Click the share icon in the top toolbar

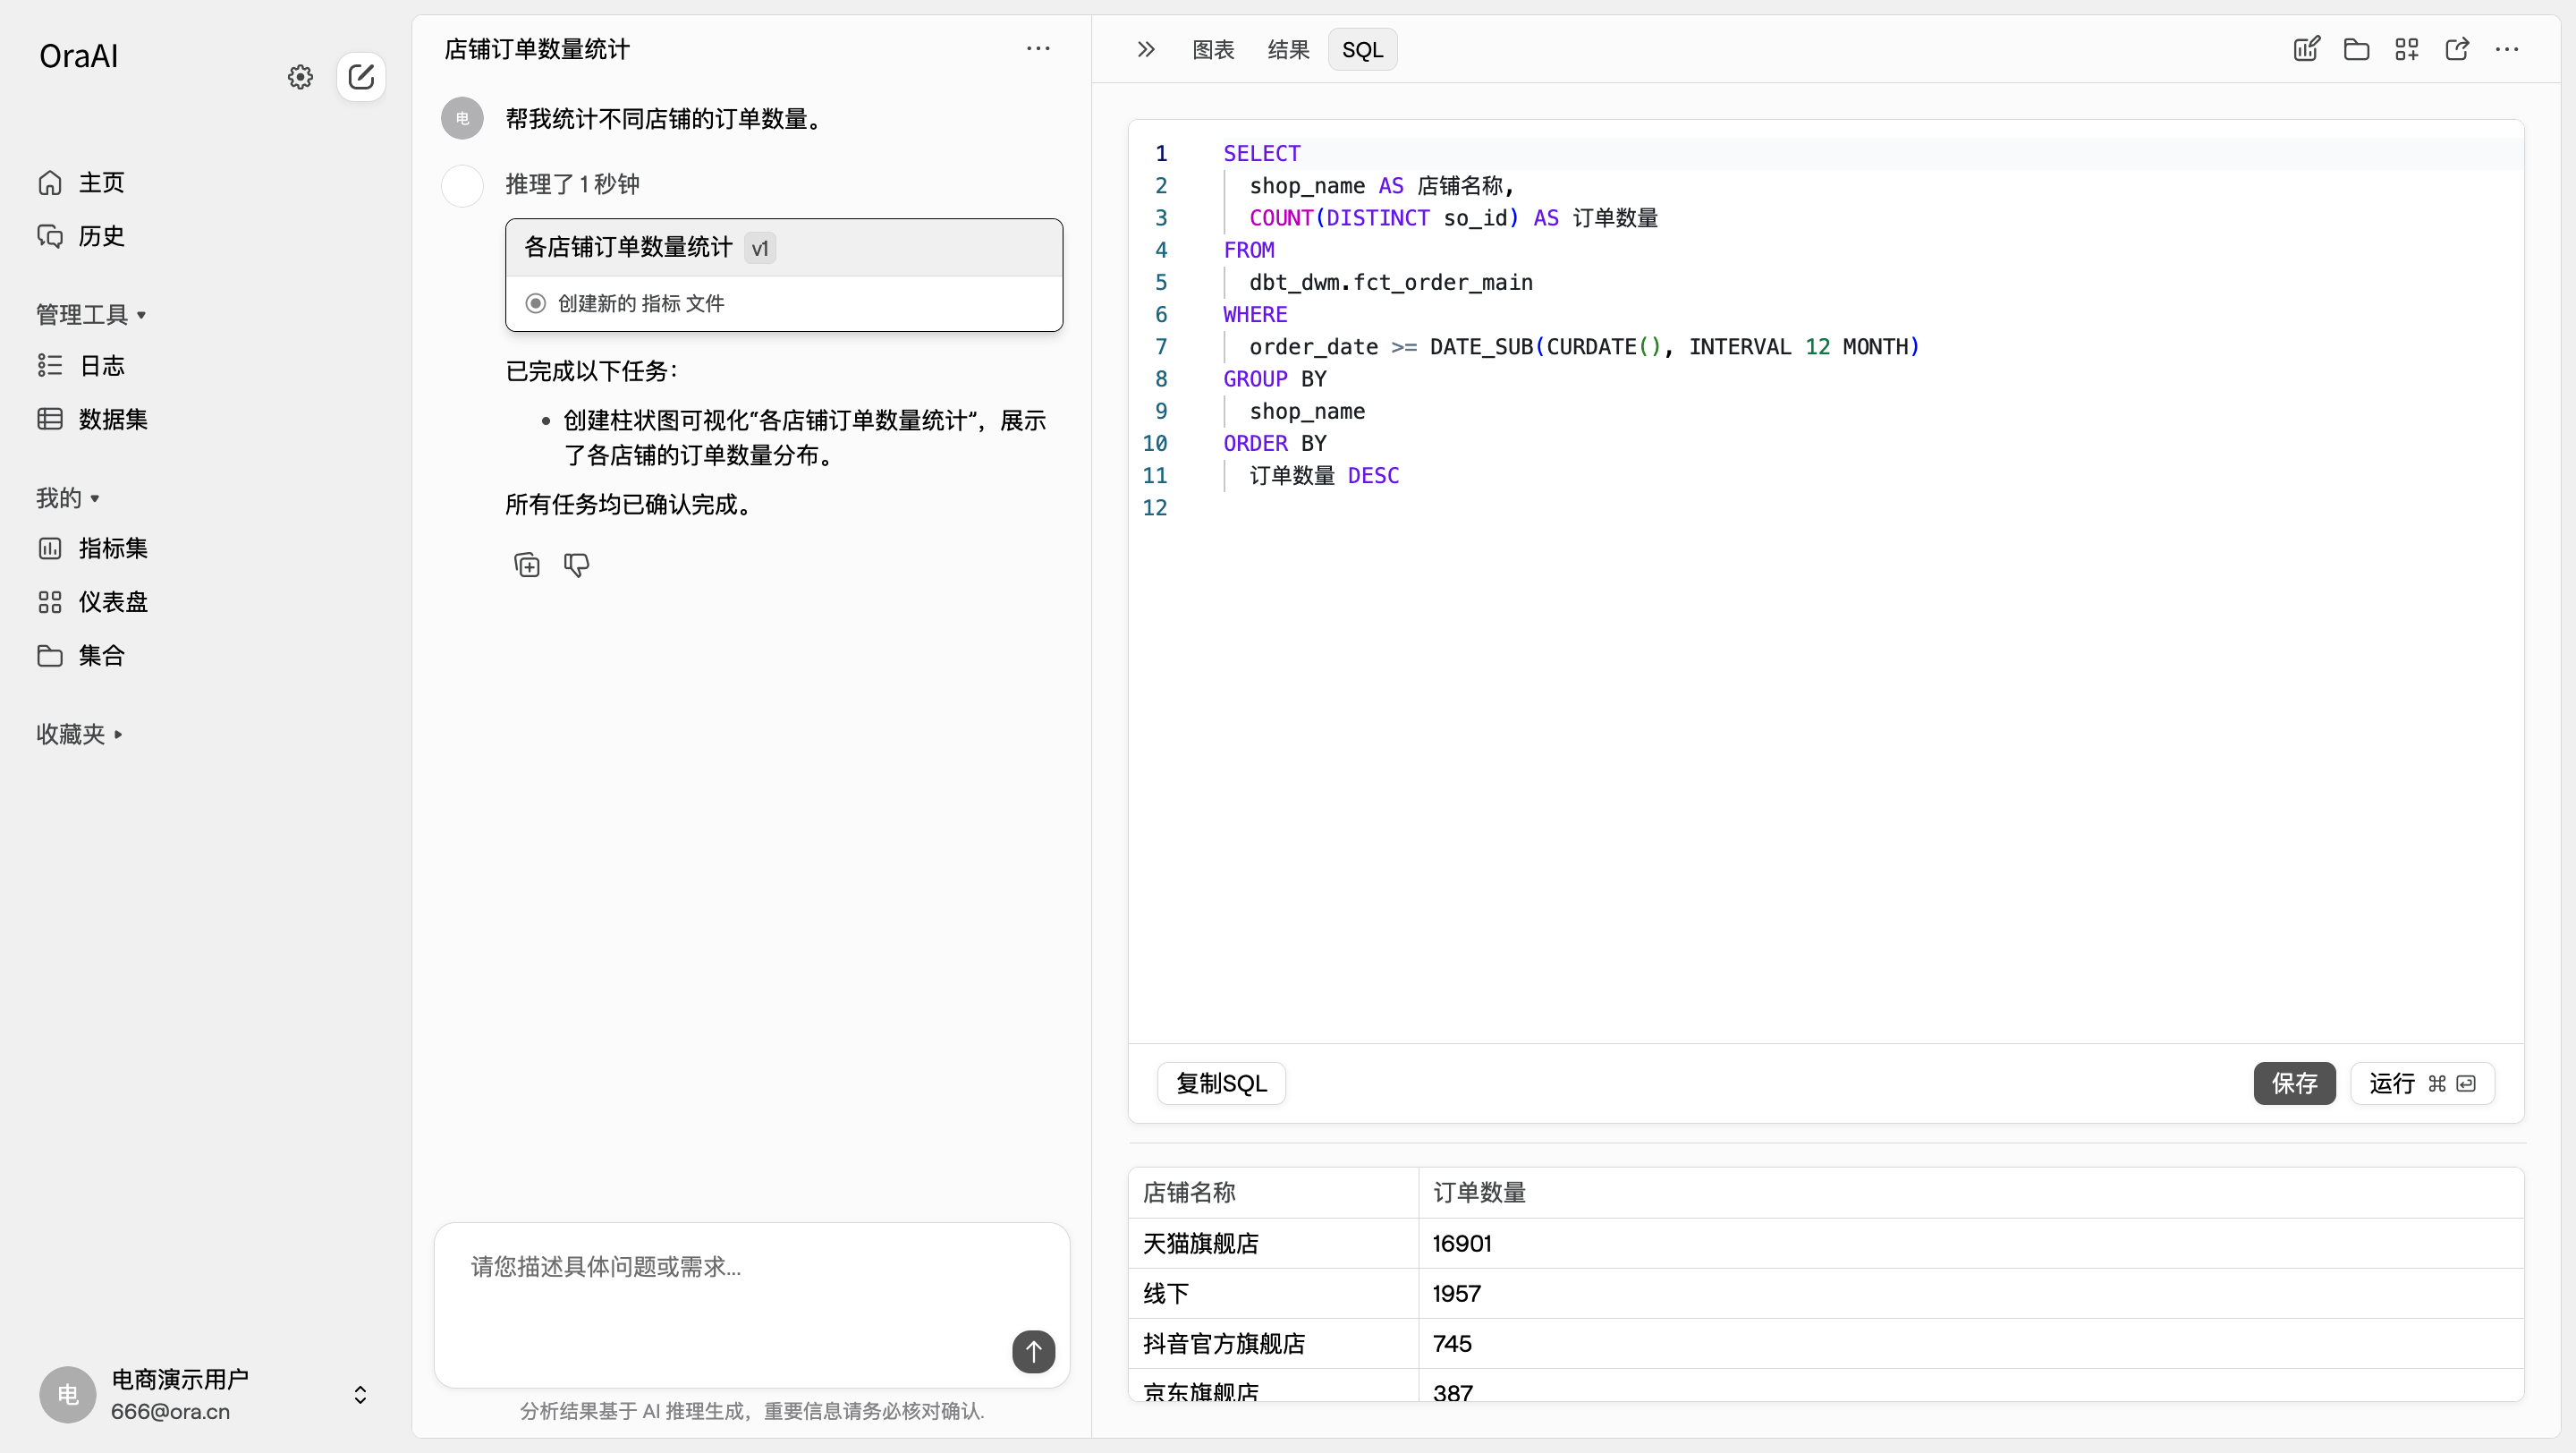click(2457, 48)
